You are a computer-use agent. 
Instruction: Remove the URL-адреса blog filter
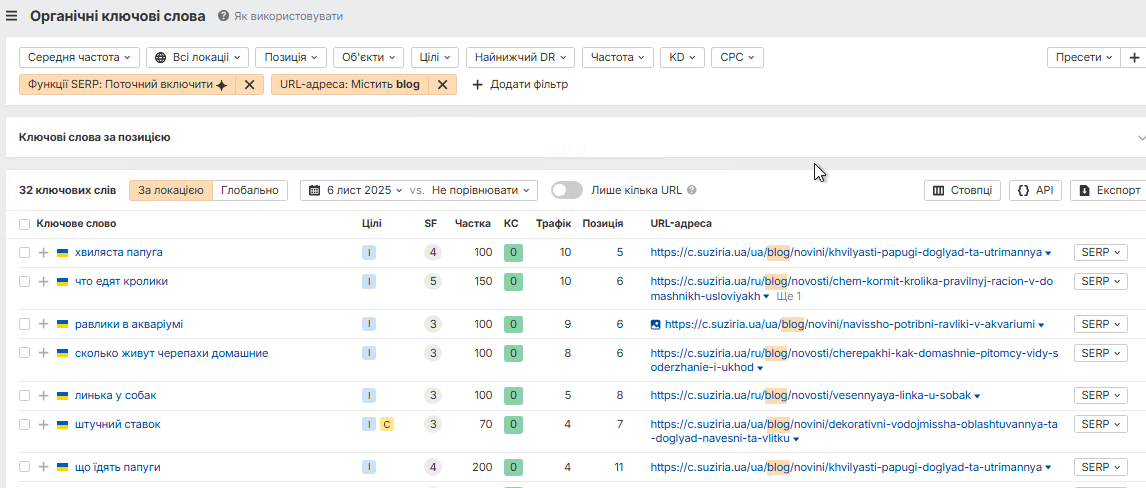442,85
